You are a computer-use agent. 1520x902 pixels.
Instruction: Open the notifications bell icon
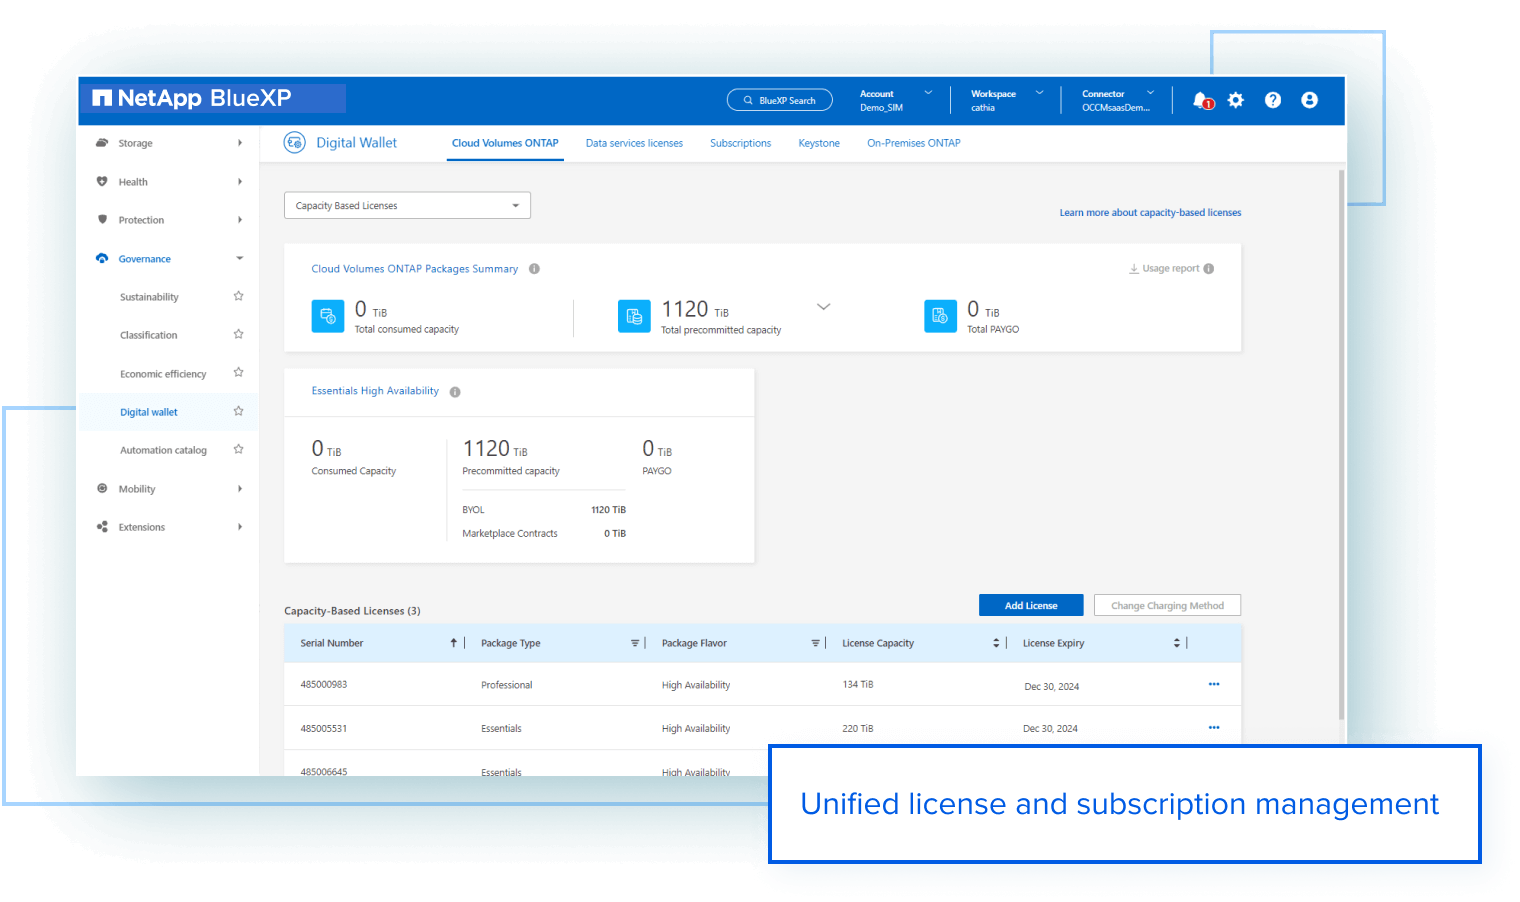tap(1201, 100)
